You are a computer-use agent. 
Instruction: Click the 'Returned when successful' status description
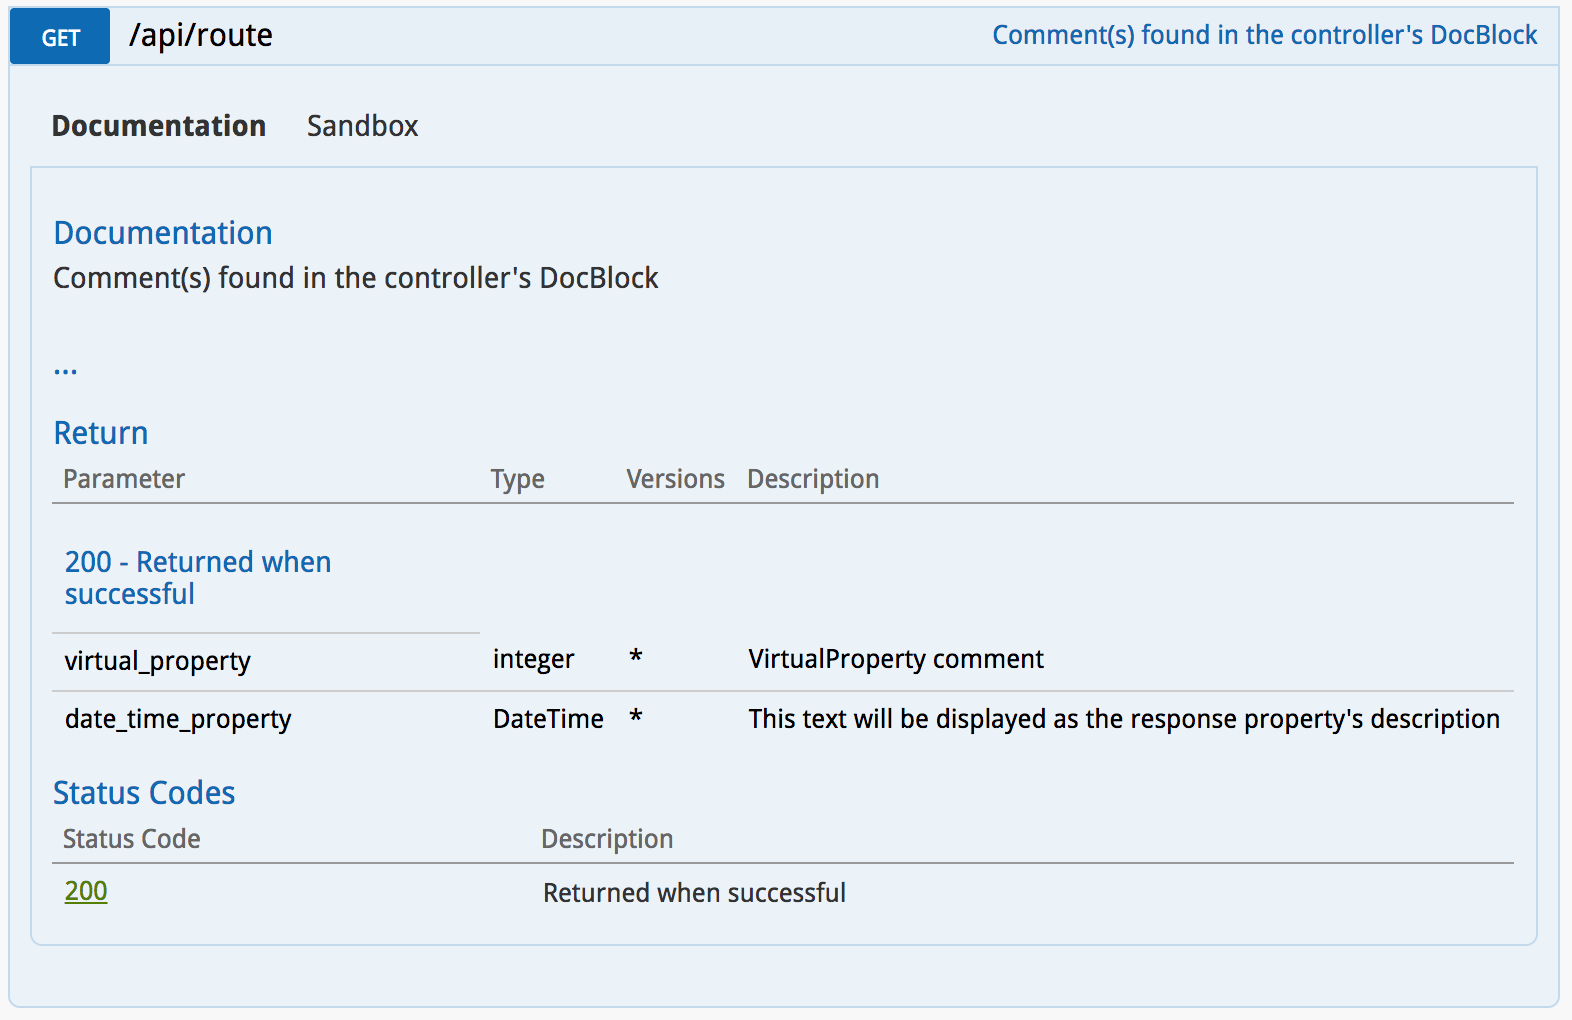(x=694, y=893)
